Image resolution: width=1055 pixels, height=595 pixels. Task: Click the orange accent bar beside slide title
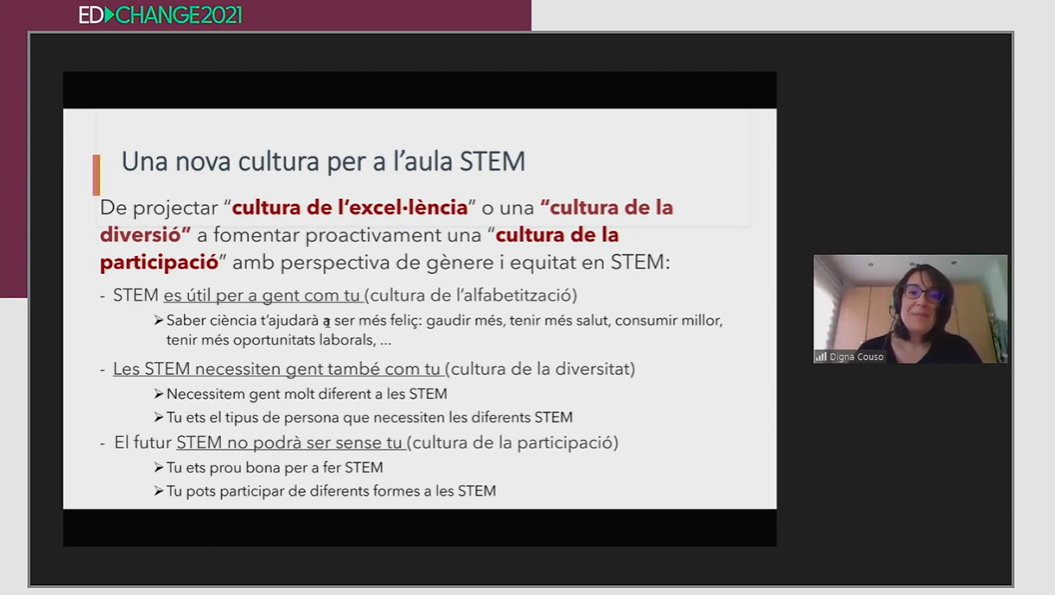coord(96,175)
